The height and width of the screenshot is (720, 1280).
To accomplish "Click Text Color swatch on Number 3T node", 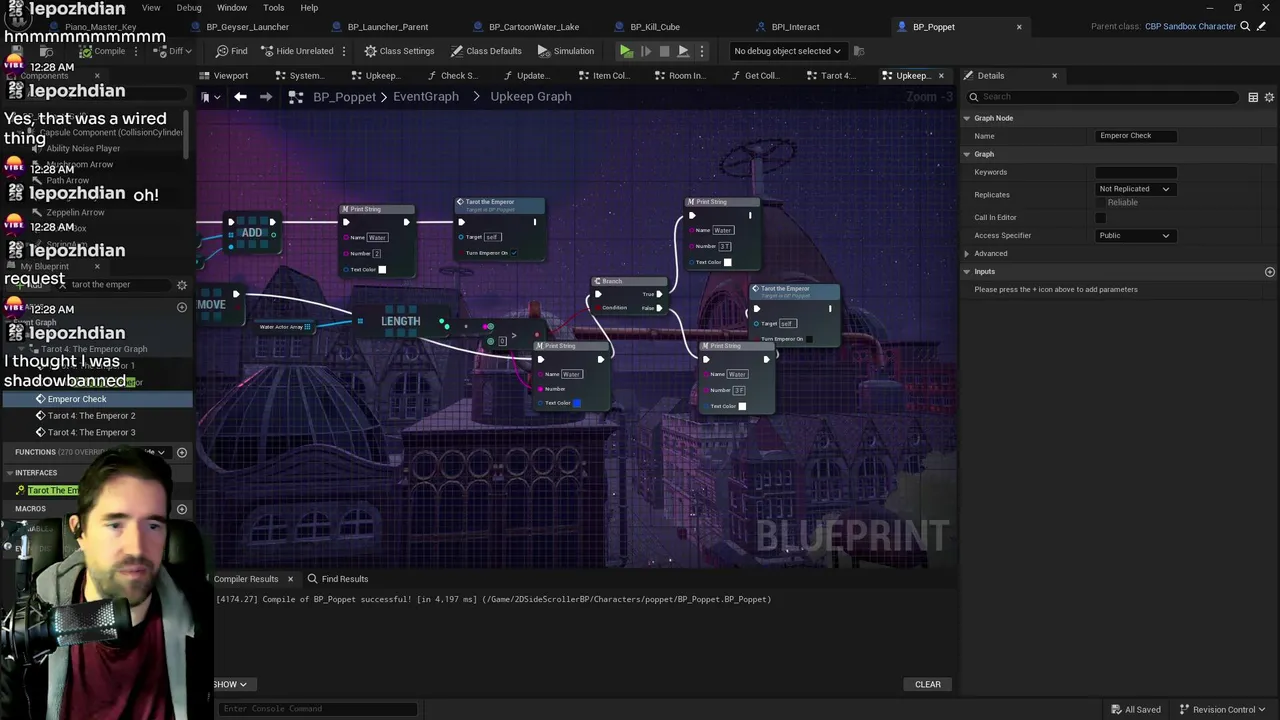I will [727, 262].
